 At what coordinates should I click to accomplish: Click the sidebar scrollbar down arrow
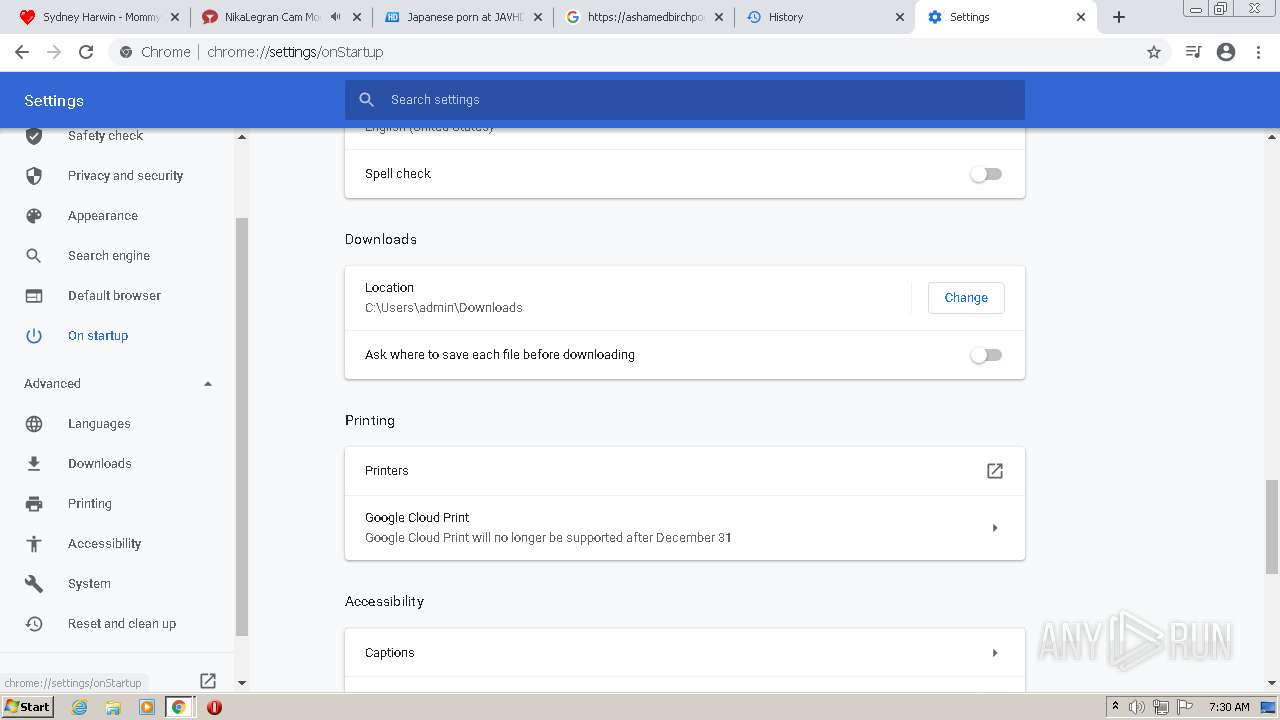click(241, 683)
